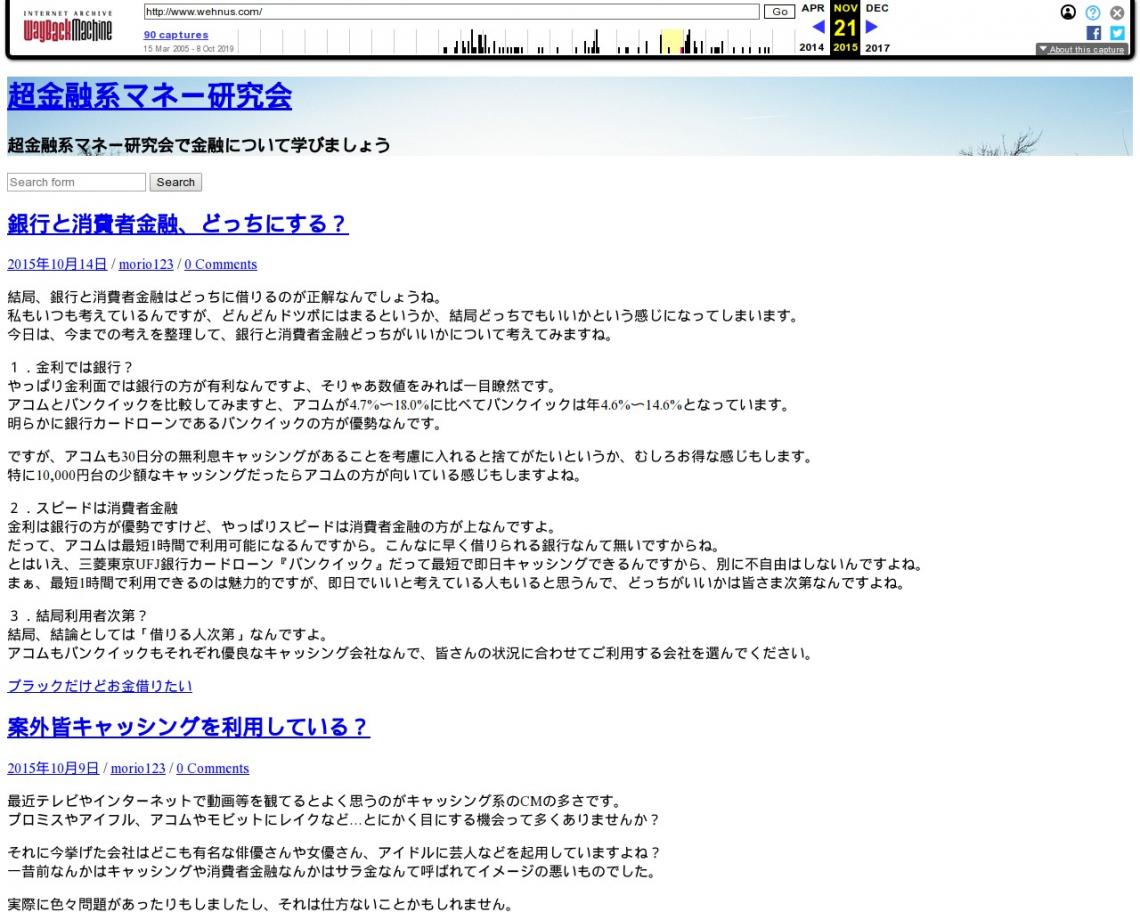Image resolution: width=1140 pixels, height=912 pixels.
Task: Open the Wayback user account icon
Action: 1068,12
